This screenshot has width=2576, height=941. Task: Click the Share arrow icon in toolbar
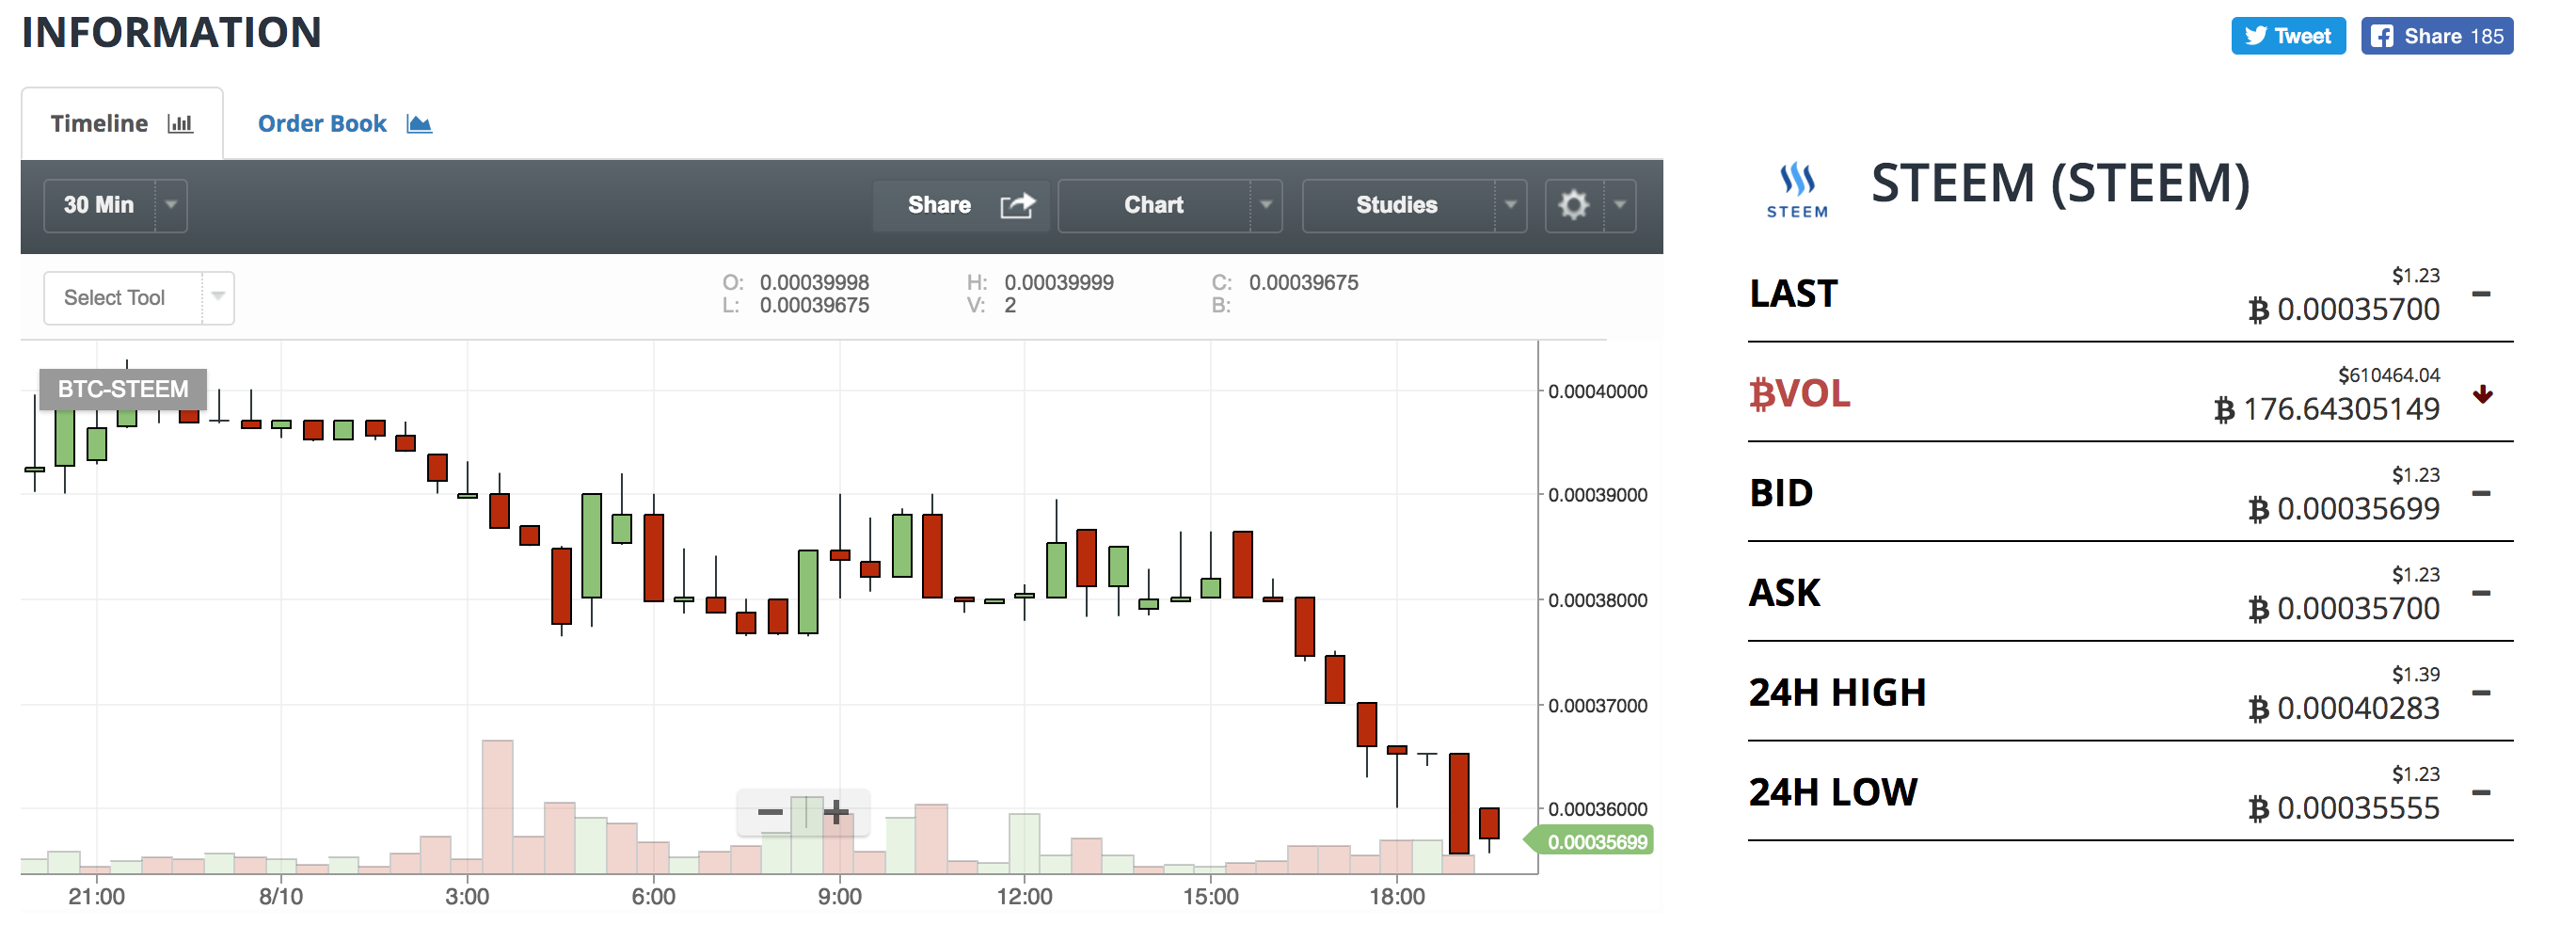click(x=1018, y=205)
